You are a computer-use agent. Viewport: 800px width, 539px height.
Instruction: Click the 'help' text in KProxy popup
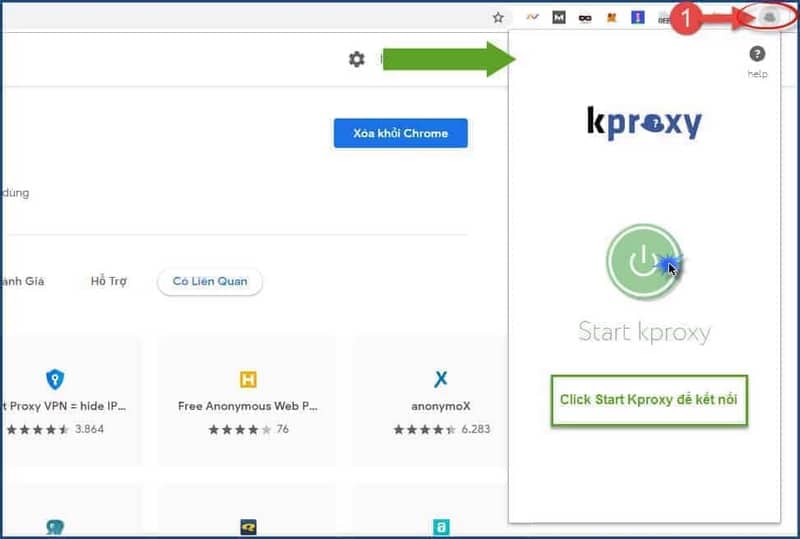(x=758, y=74)
